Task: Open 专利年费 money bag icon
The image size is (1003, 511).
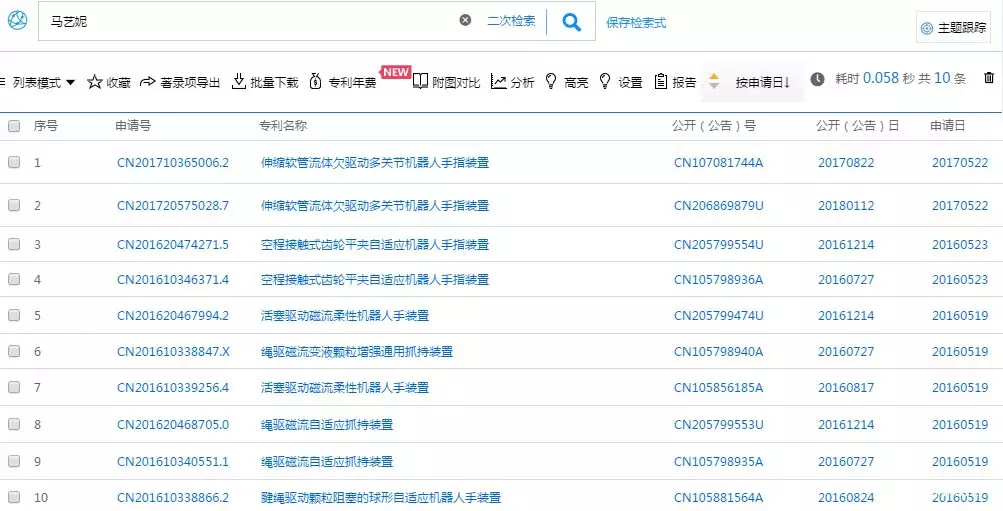Action: [x=315, y=82]
